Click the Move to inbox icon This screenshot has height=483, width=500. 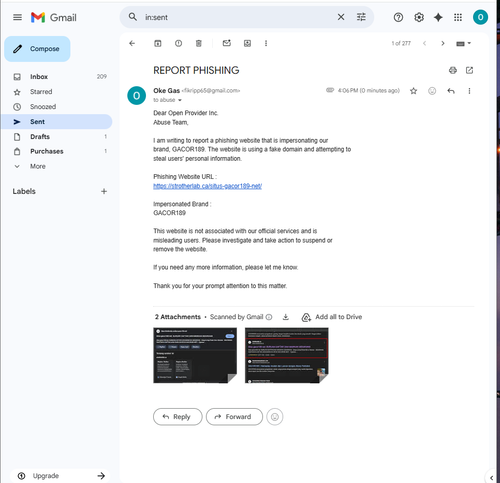[247, 43]
